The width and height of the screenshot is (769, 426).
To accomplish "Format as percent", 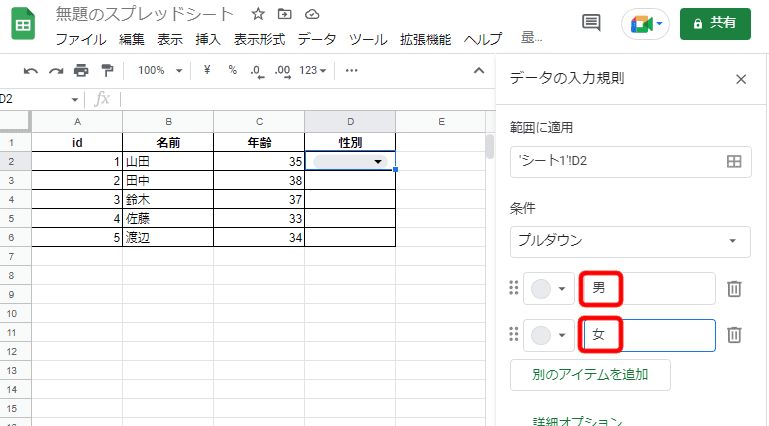I will point(232,70).
